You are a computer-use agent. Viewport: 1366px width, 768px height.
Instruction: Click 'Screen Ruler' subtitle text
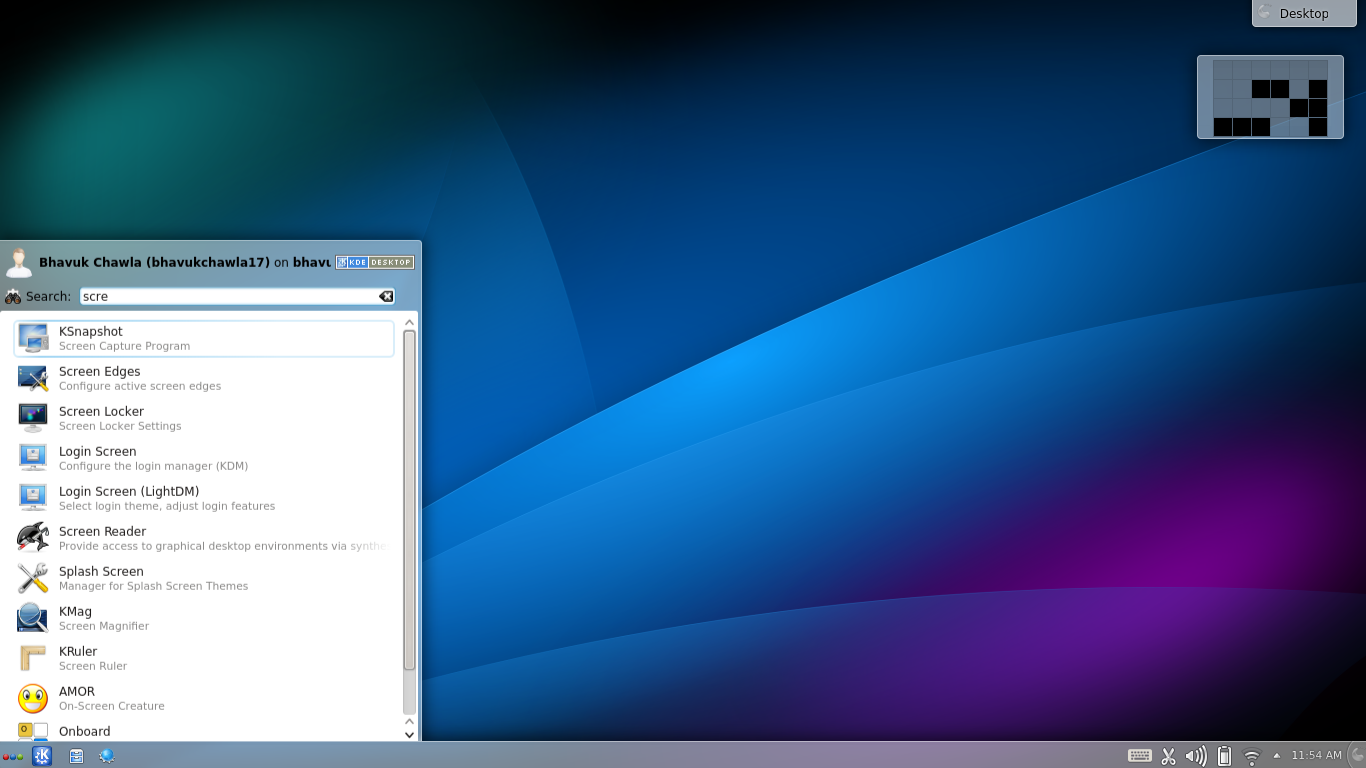[x=93, y=666]
